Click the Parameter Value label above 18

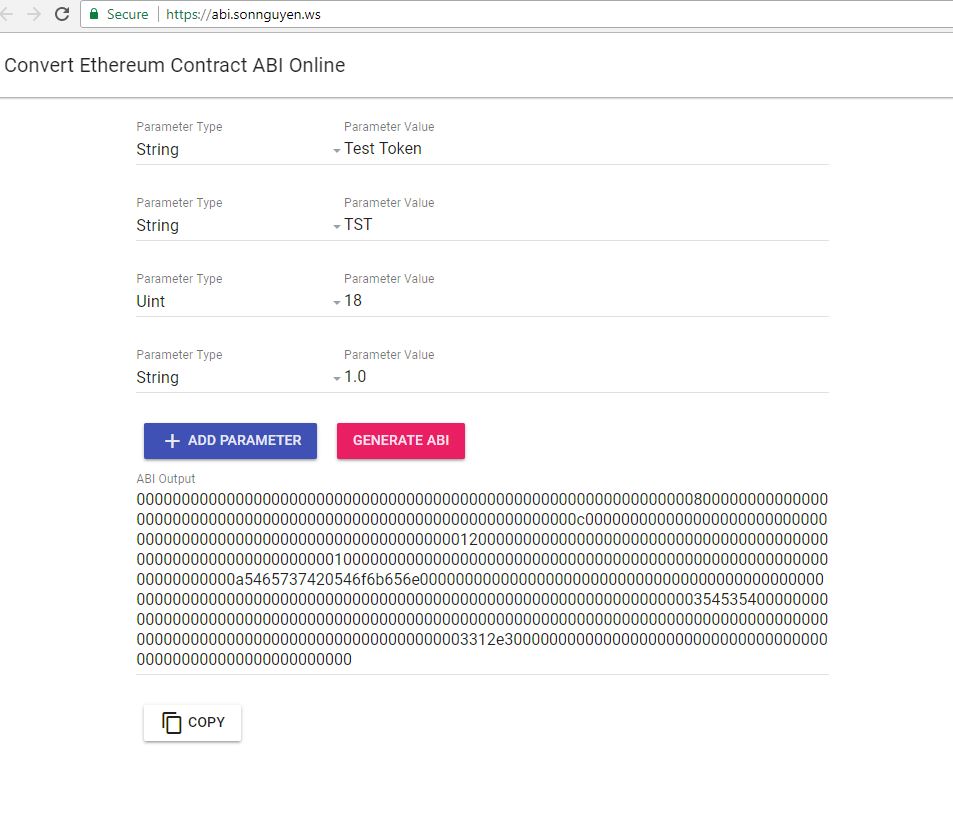pyautogui.click(x=389, y=279)
